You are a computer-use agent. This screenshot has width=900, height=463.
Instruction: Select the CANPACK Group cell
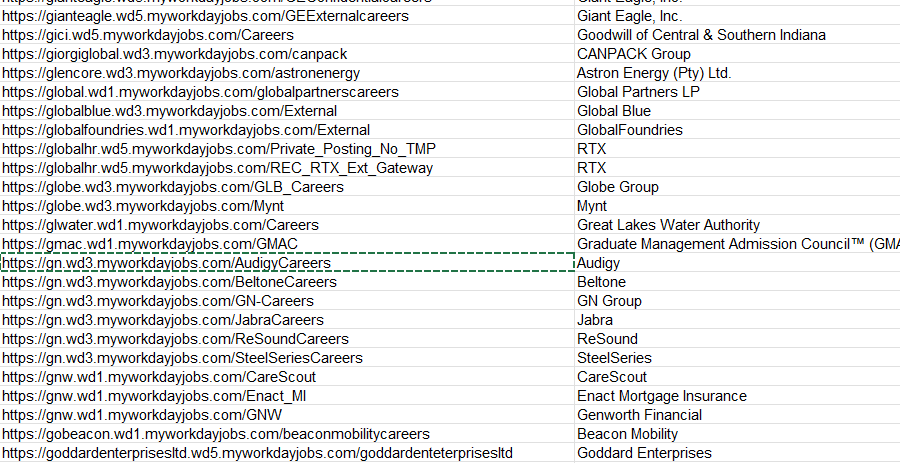click(x=737, y=54)
